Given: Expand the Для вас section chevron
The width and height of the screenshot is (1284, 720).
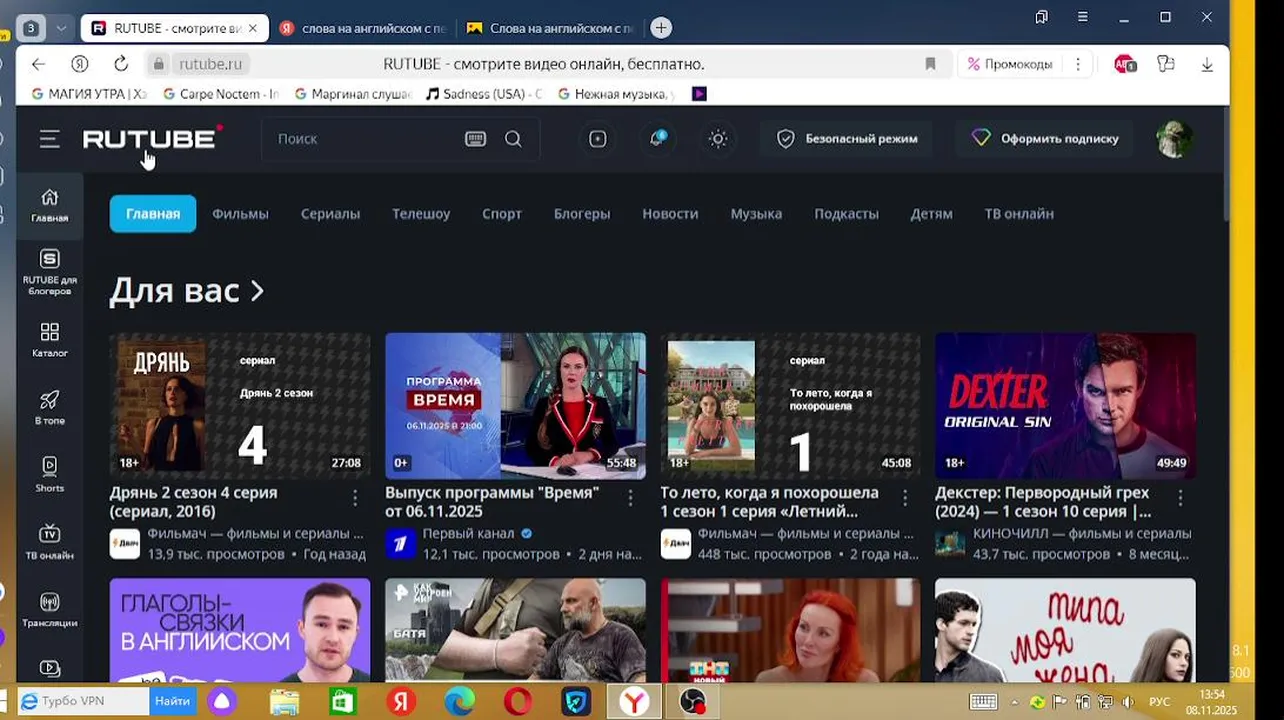Looking at the screenshot, I should (x=257, y=291).
